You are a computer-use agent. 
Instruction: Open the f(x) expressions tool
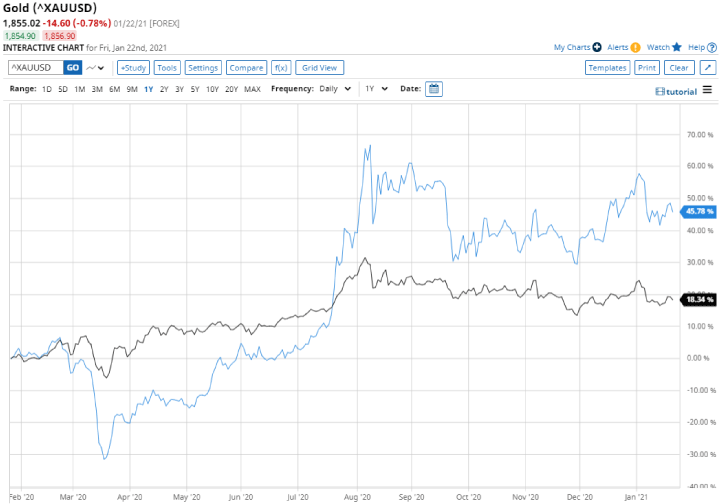283,68
